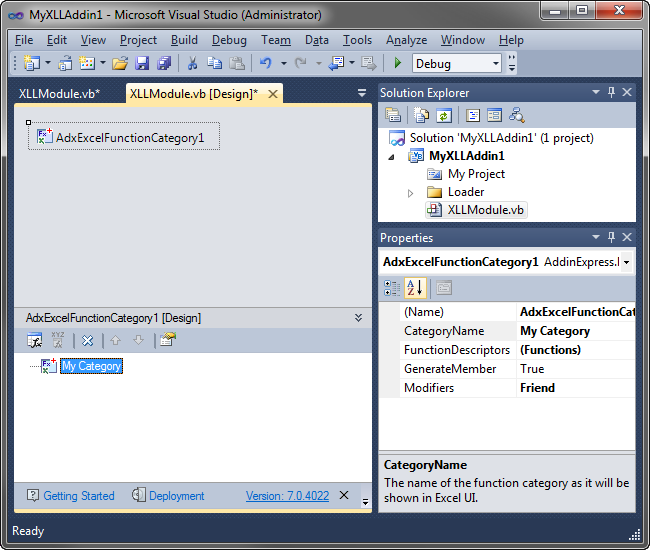Viewport: 650px width, 550px height.
Task: Collapse the AdxExcelFunctionCategory1 designer pane
Action: (359, 318)
